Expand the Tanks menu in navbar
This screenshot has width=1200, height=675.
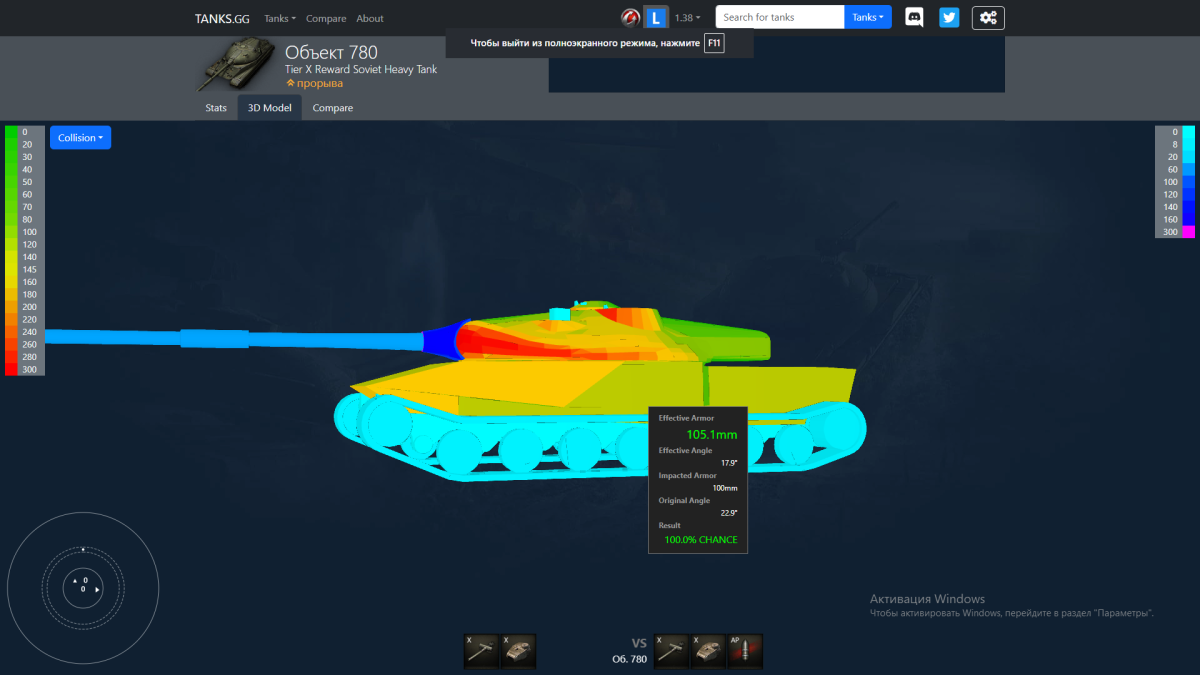click(x=280, y=18)
